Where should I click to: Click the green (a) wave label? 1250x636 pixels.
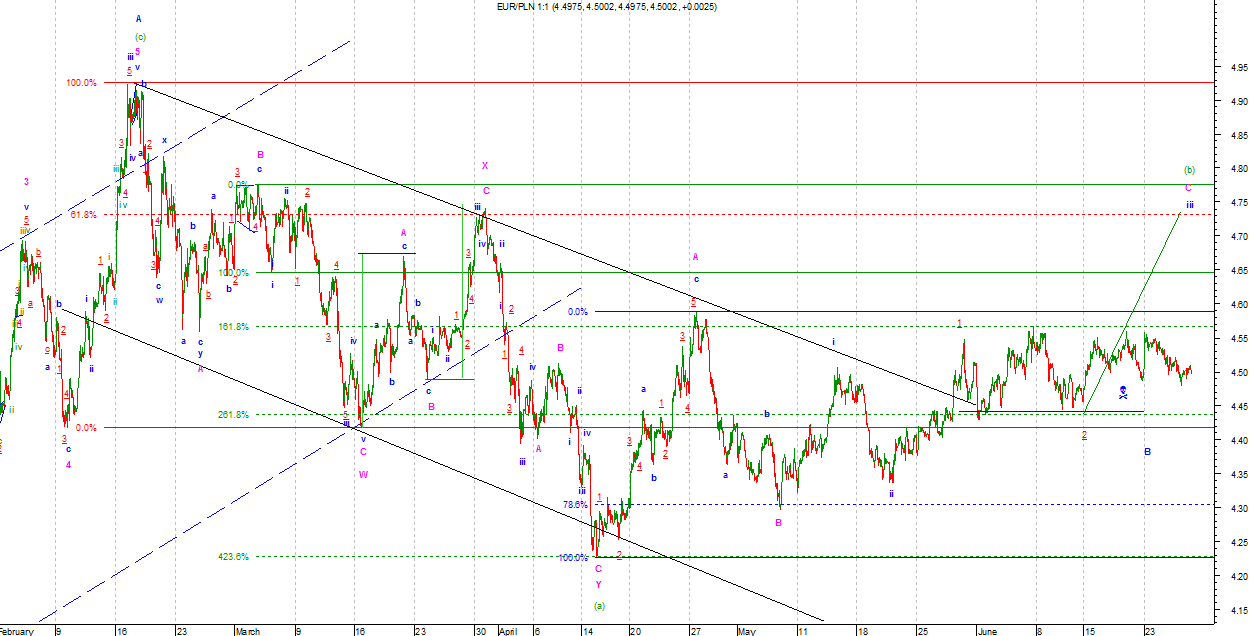pos(599,605)
